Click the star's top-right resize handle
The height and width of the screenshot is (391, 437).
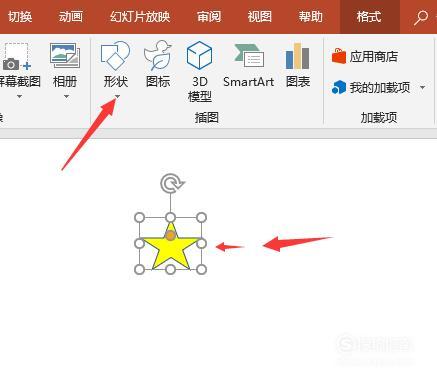pos(201,218)
